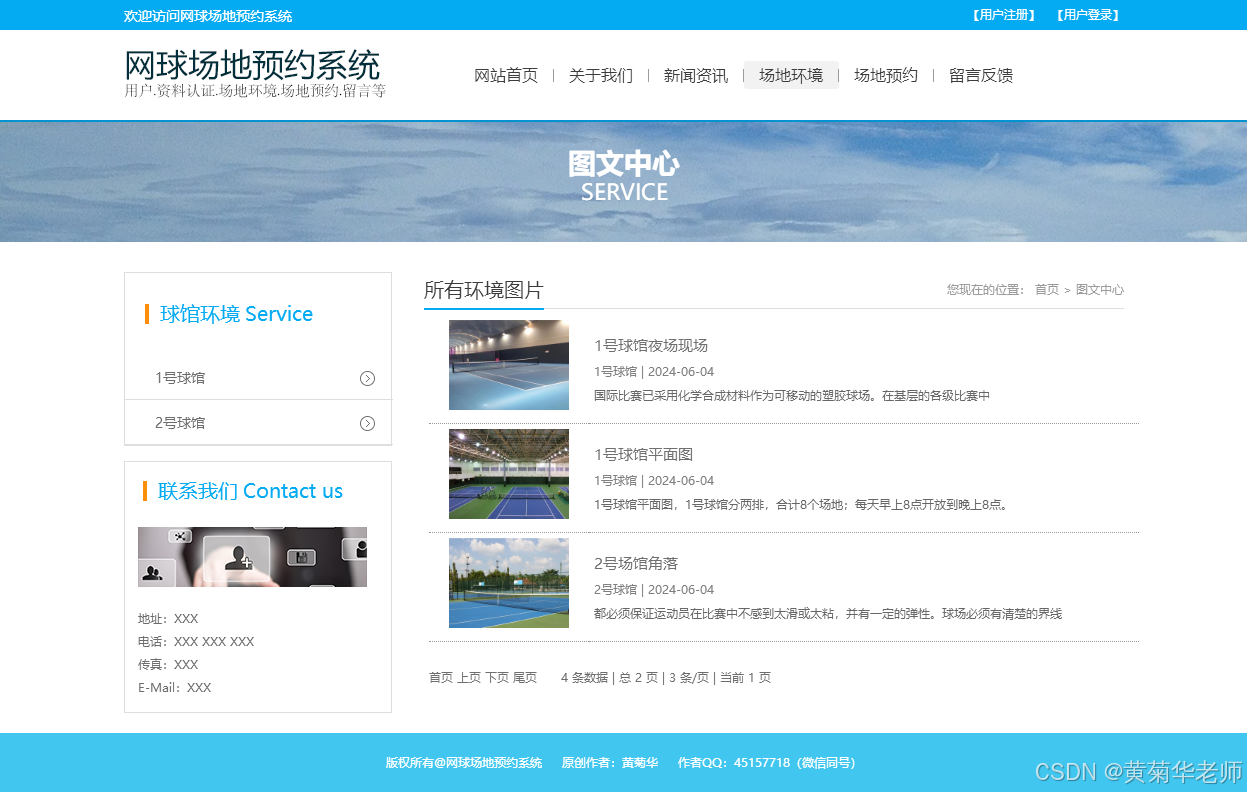Image resolution: width=1247 pixels, height=792 pixels.
Task: Click the 下页 next page control
Action: [x=491, y=677]
